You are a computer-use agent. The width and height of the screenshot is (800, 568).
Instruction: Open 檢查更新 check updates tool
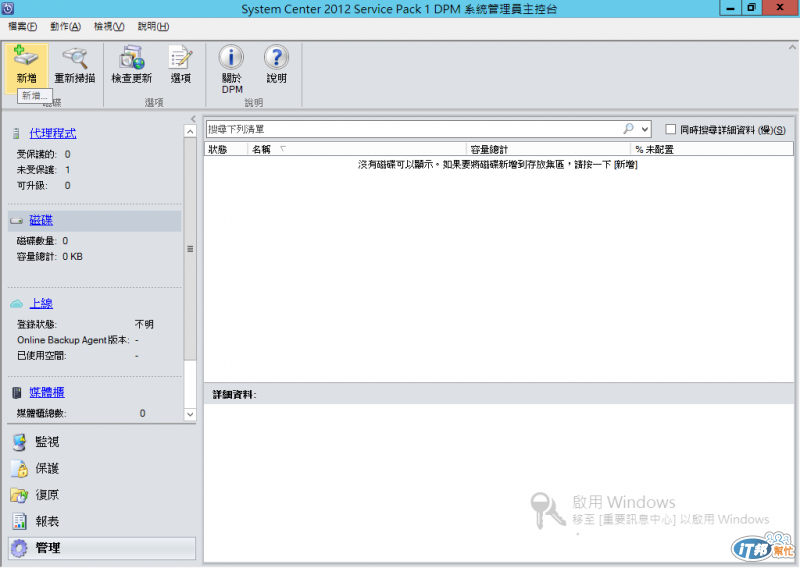tap(132, 57)
